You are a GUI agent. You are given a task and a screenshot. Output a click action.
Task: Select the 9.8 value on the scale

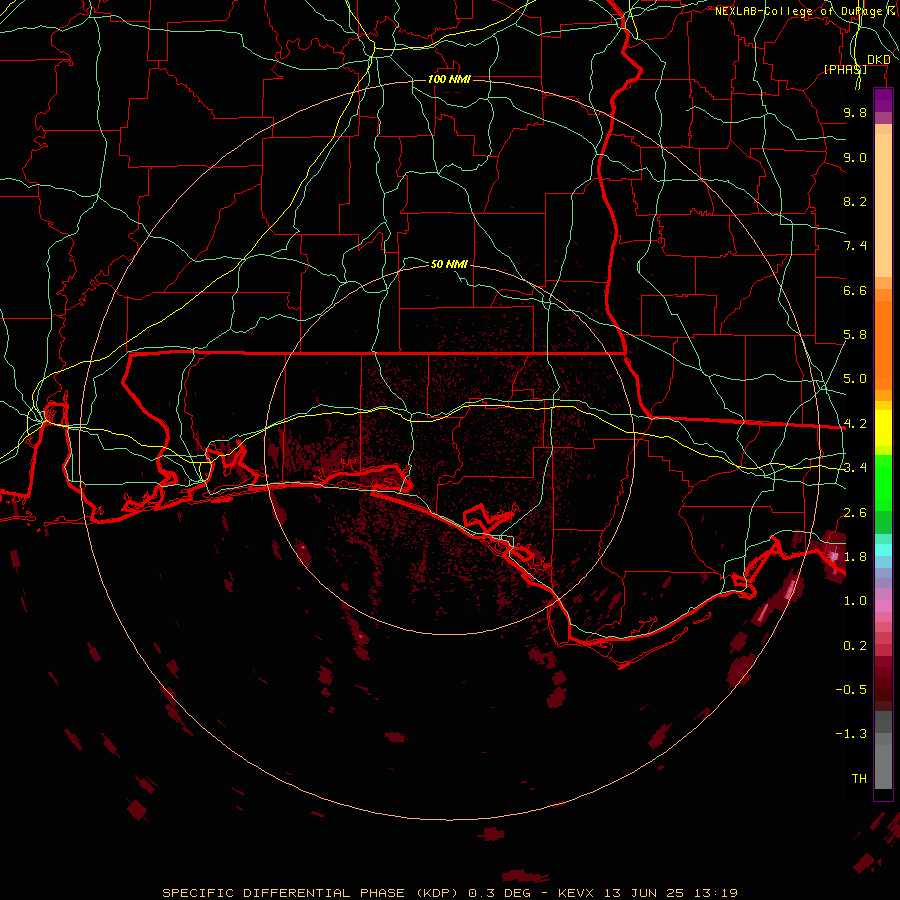(855, 112)
